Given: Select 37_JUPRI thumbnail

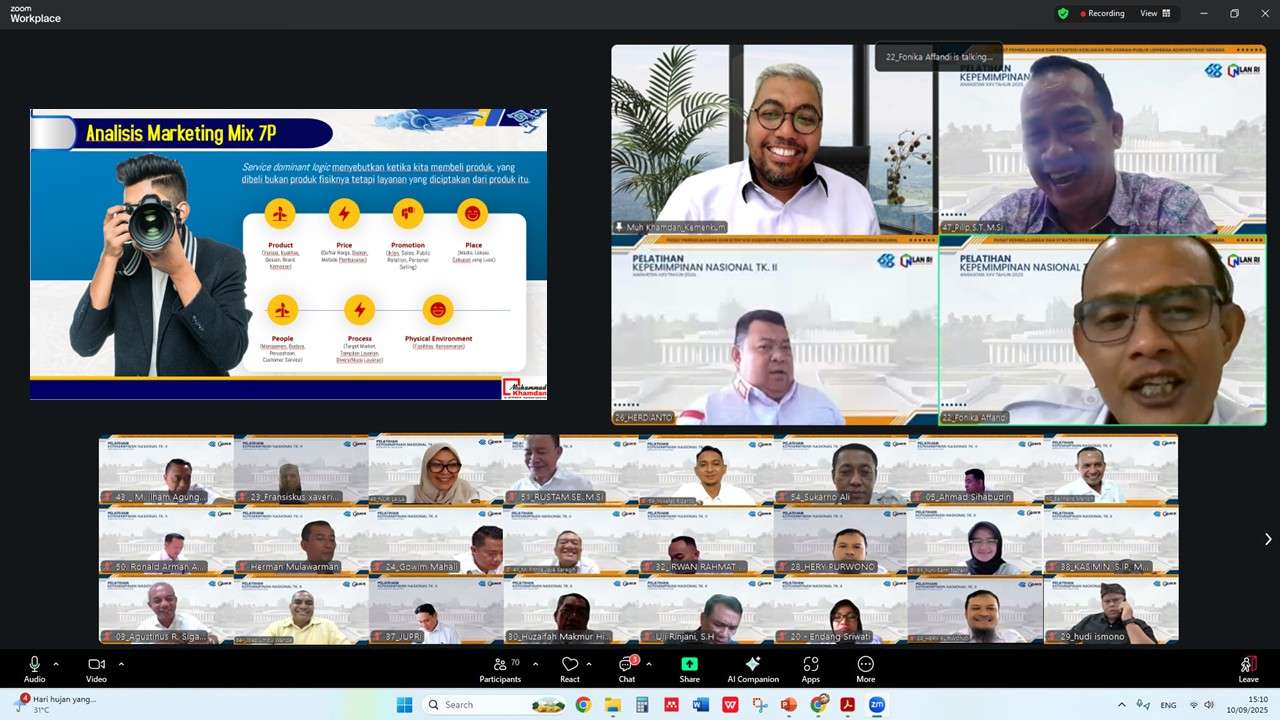Looking at the screenshot, I should coord(435,610).
